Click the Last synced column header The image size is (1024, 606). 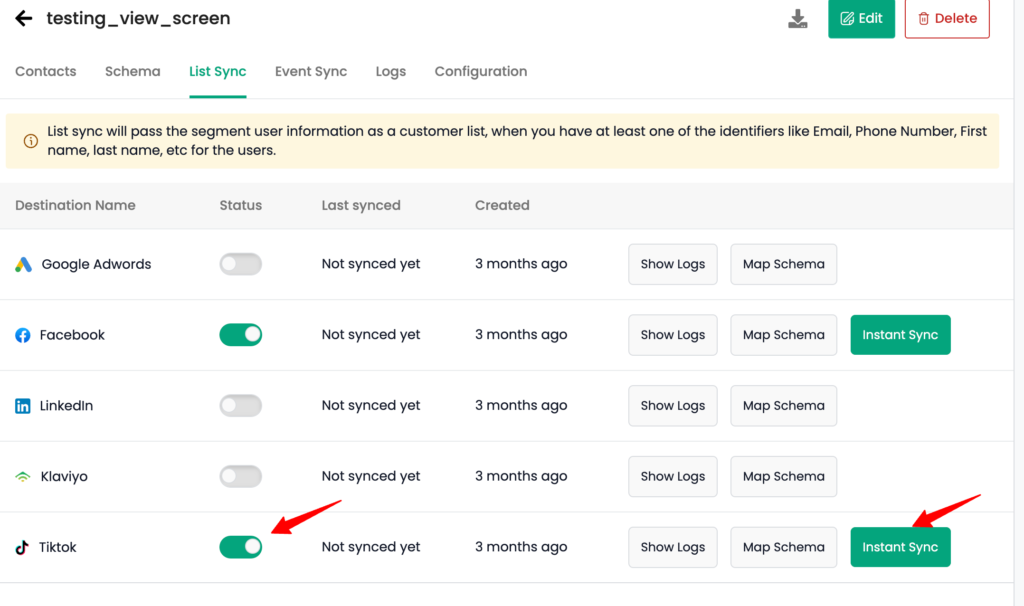click(x=361, y=205)
